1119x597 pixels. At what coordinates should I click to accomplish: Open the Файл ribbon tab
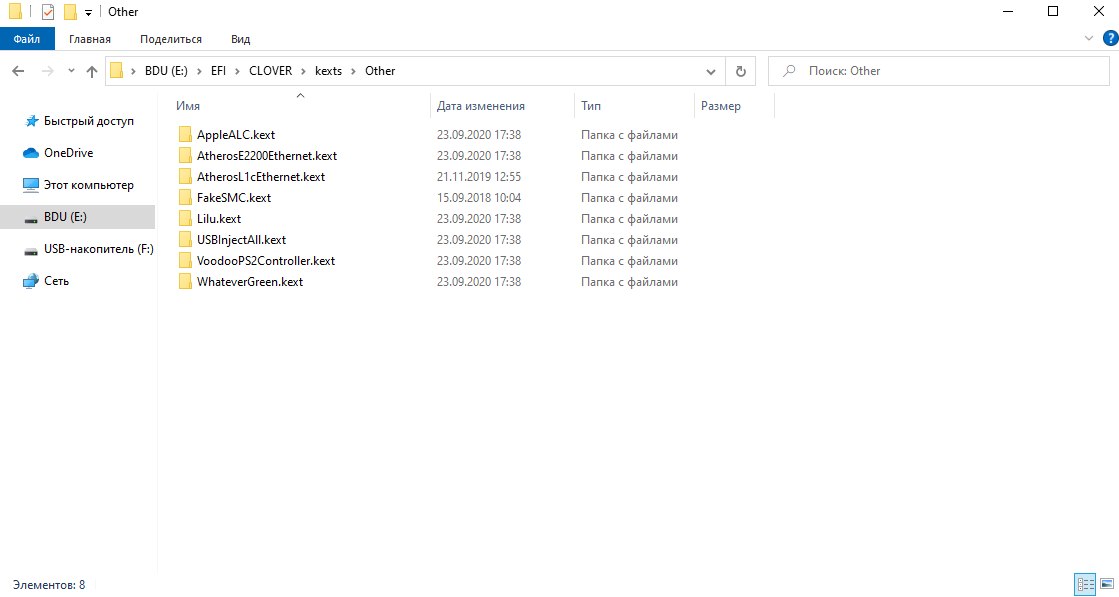click(27, 39)
